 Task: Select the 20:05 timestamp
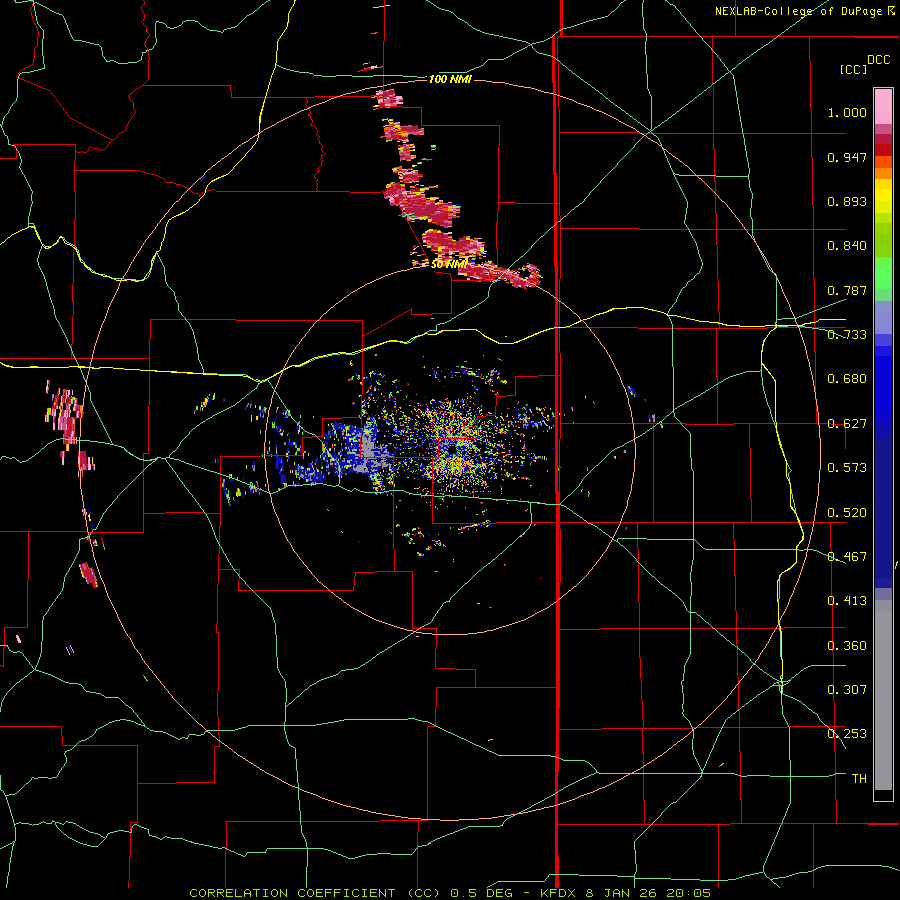tap(690, 893)
